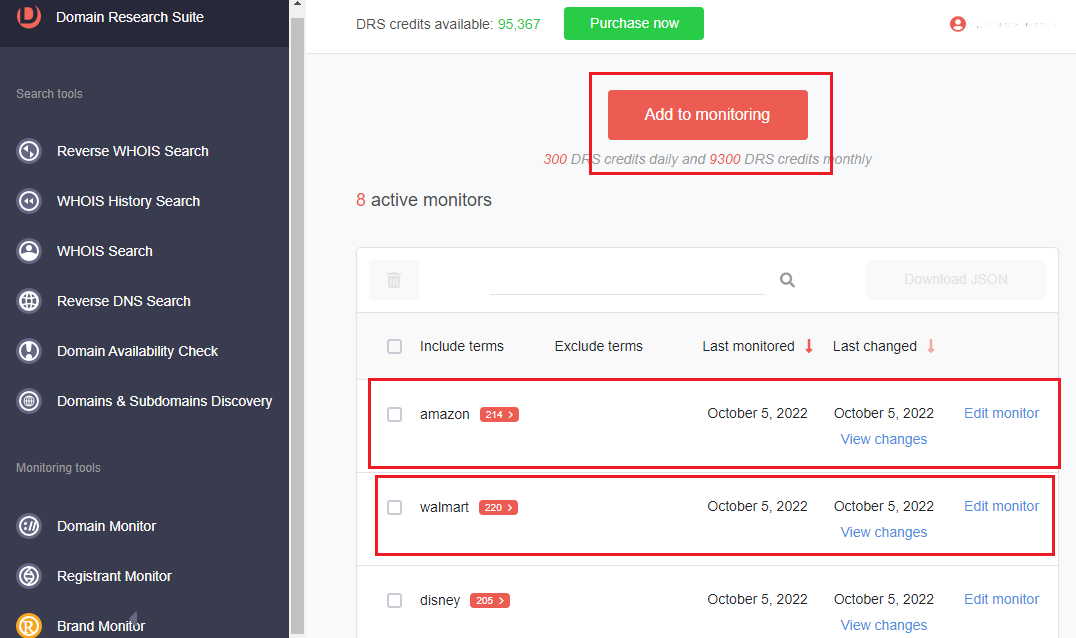Image resolution: width=1076 pixels, height=638 pixels.
Task: Click the sidebar scroll up arrow
Action: [x=297, y=4]
